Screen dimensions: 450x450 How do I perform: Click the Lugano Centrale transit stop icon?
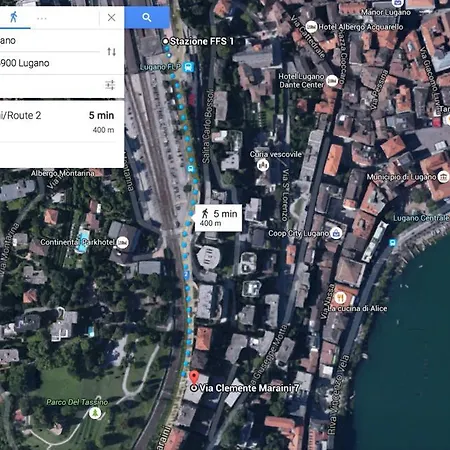(393, 242)
